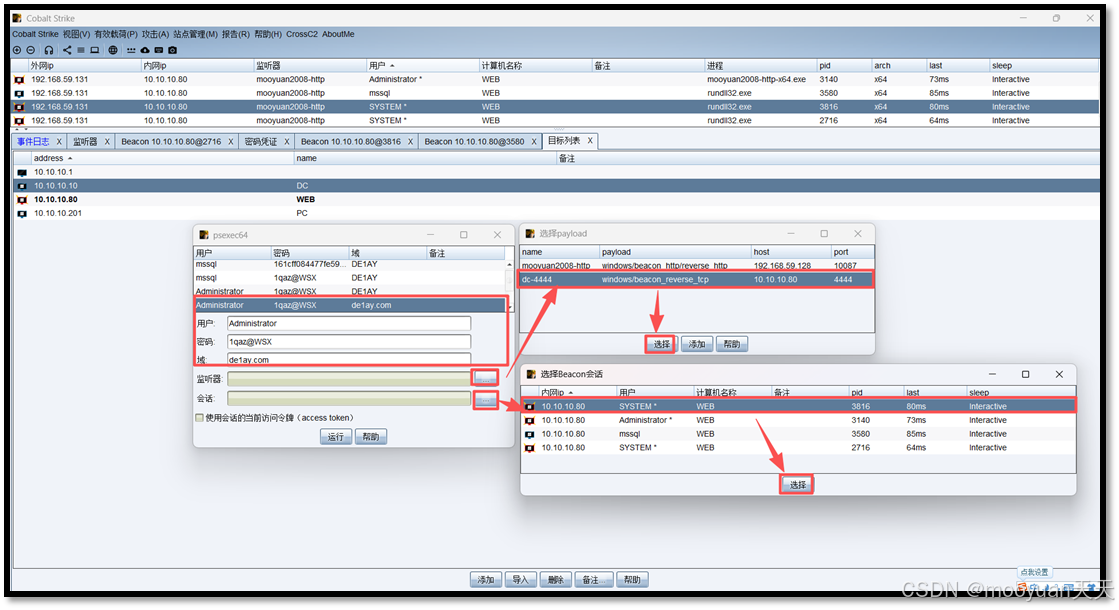Viewport: 1119px width, 610px height.
Task: Close the 监听器 tab with its X
Action: click(107, 142)
